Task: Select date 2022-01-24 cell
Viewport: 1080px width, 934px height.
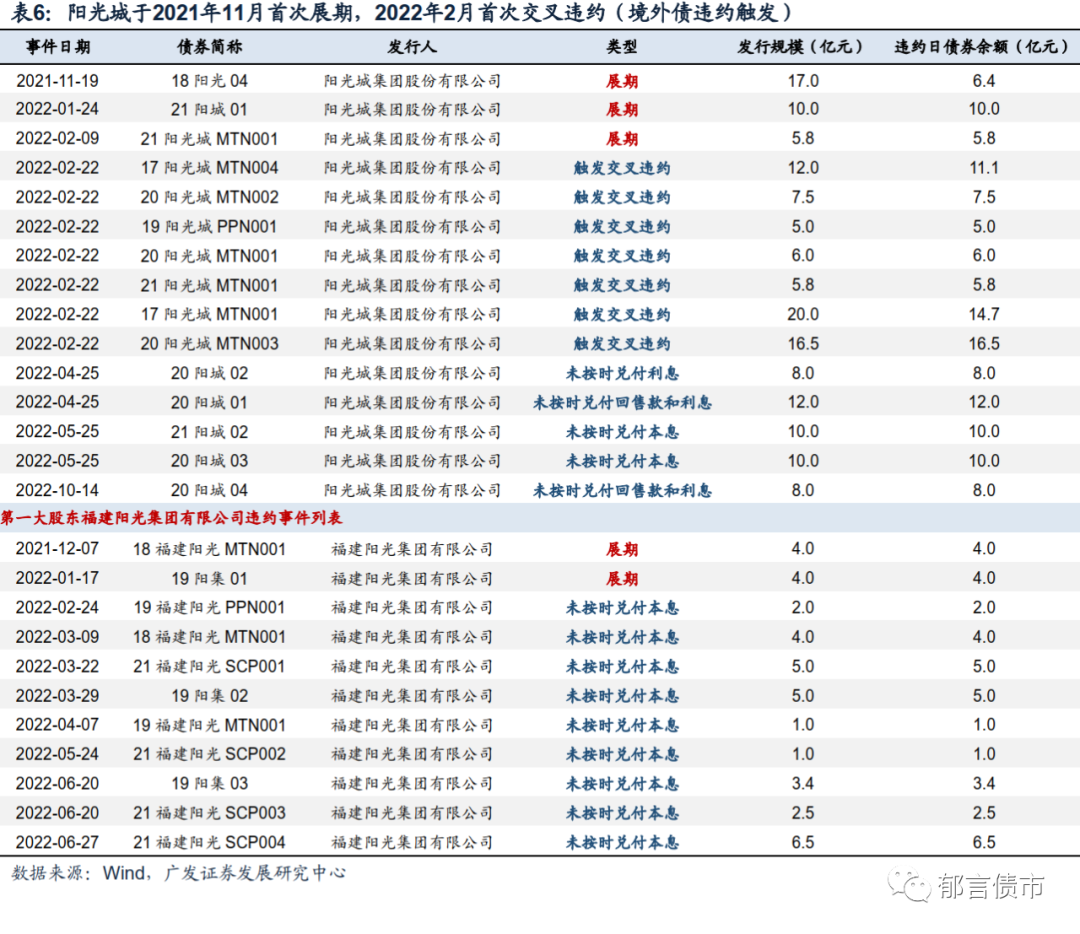Action: (x=57, y=109)
